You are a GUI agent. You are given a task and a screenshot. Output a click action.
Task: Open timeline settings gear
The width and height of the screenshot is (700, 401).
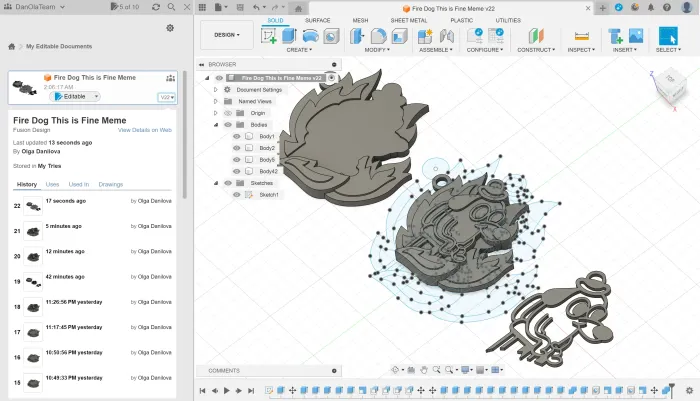click(689, 390)
